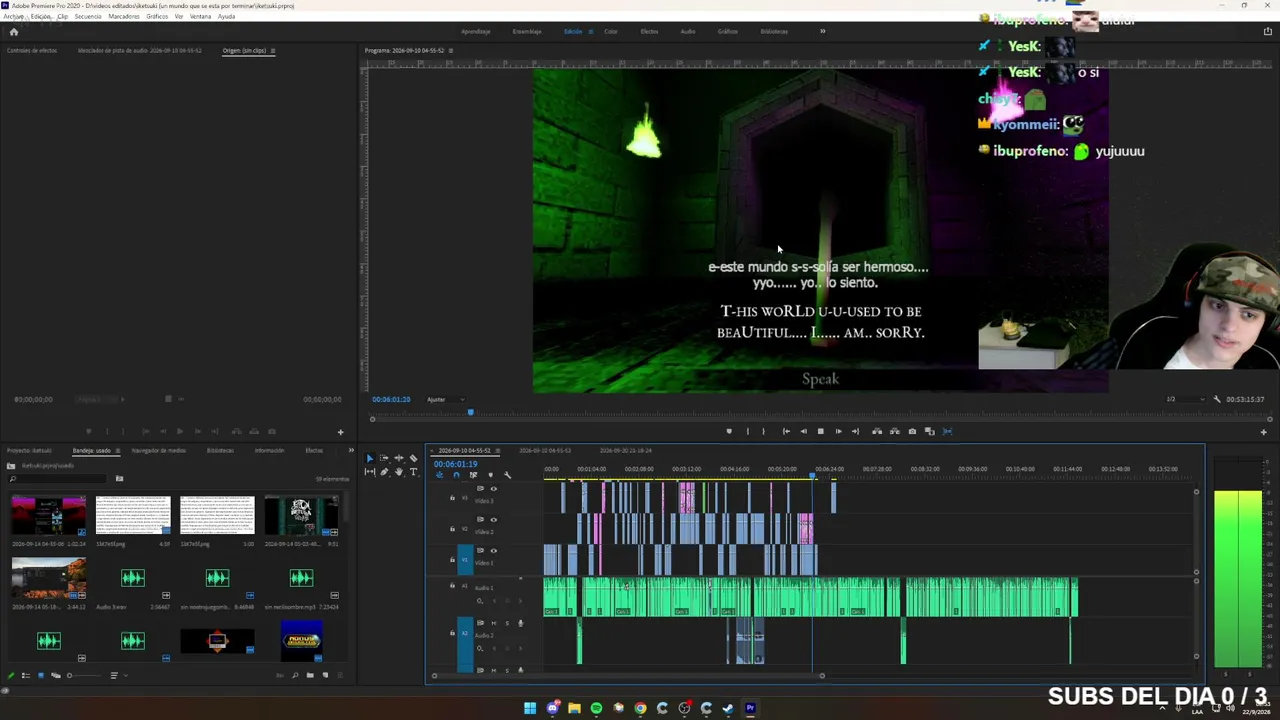1280x720 pixels.
Task: Toggle lock on Video 2 track
Action: tap(452, 529)
